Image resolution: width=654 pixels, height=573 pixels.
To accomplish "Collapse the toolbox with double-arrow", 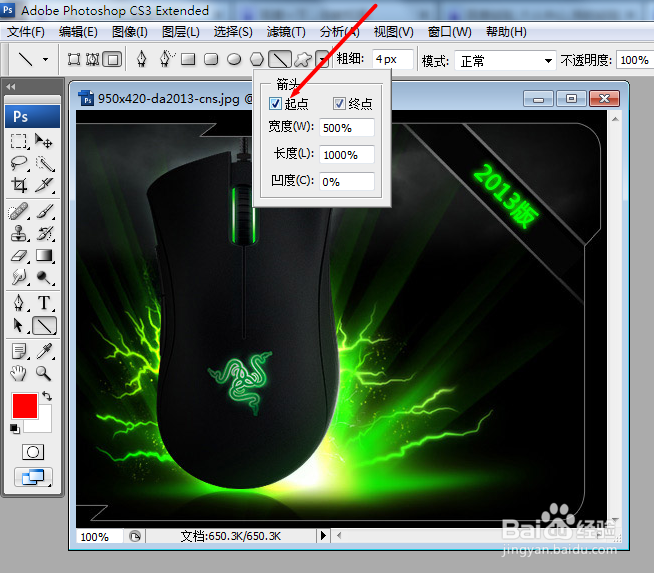I will coord(10,87).
